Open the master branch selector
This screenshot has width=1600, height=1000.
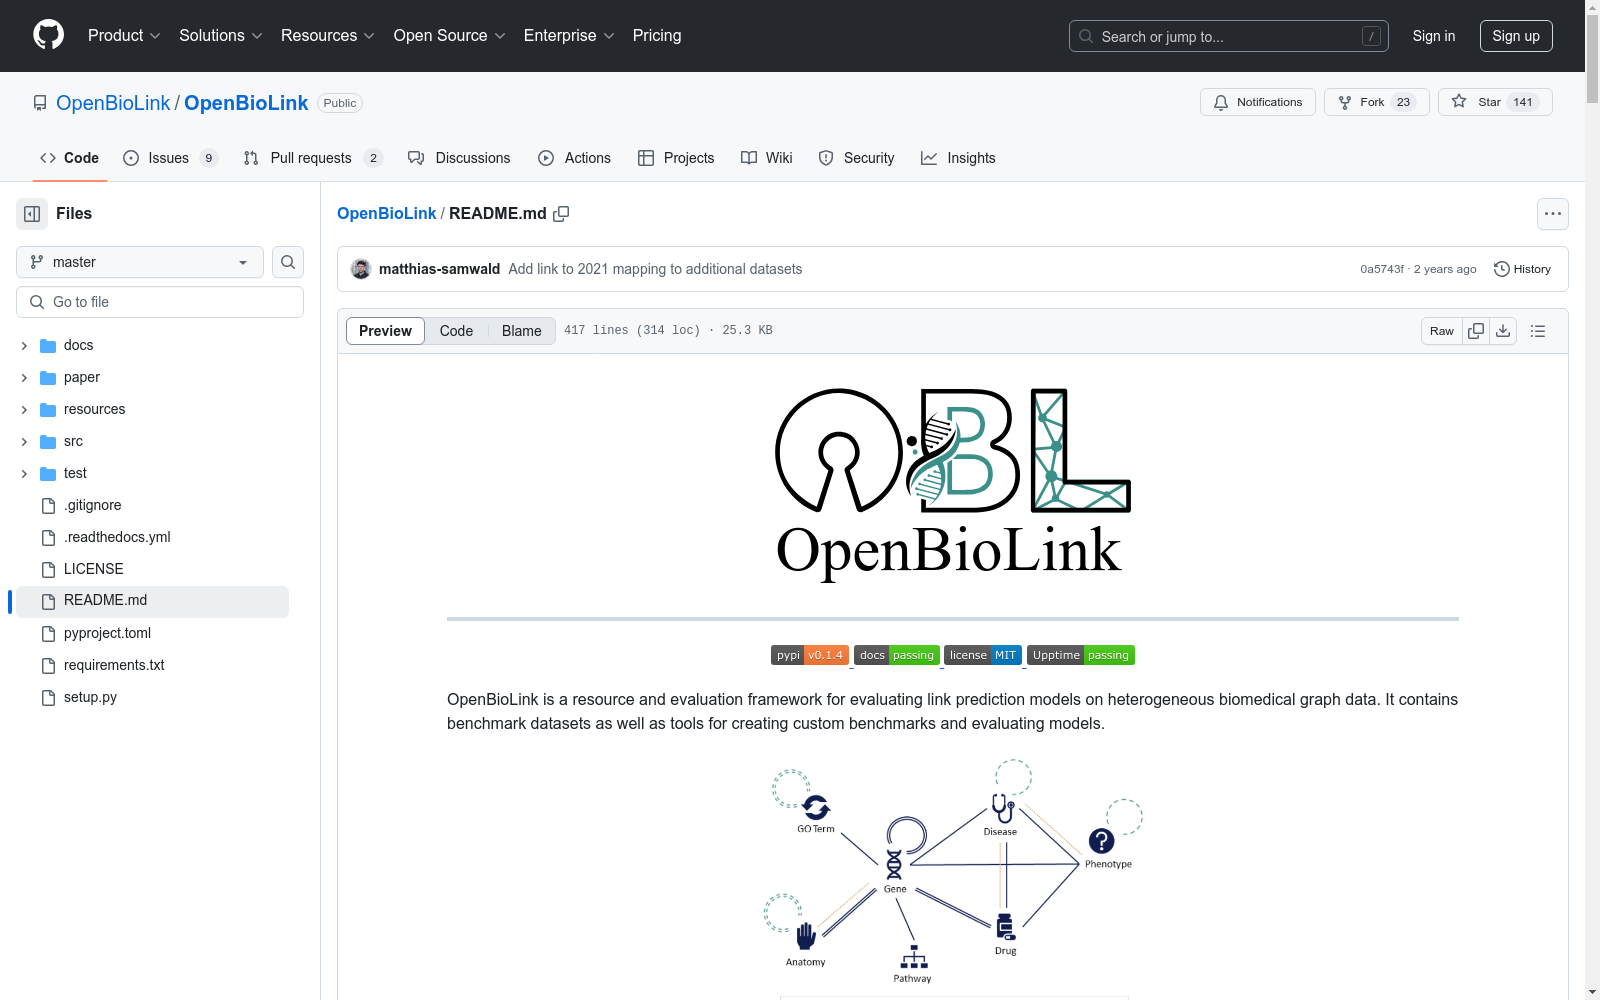138,261
